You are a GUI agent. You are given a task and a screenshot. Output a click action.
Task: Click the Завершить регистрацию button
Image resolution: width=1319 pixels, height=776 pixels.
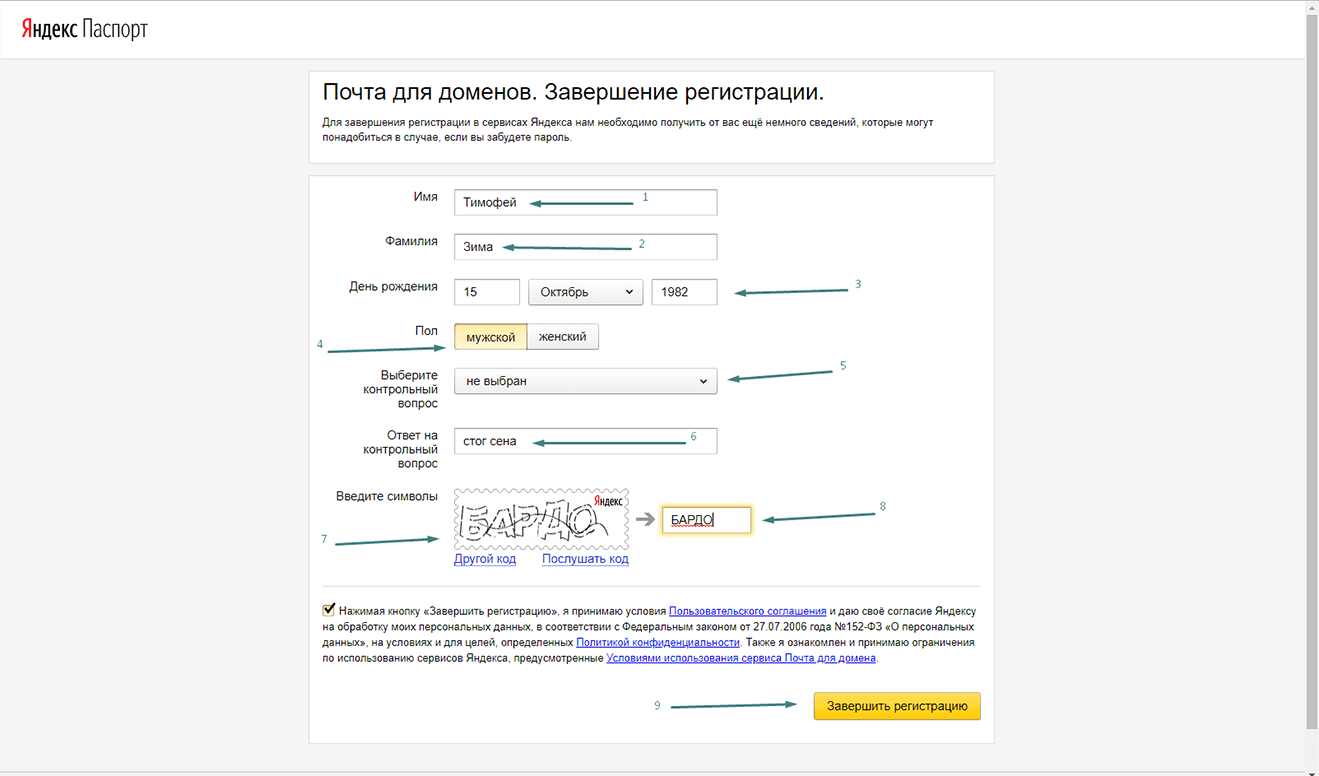point(897,706)
